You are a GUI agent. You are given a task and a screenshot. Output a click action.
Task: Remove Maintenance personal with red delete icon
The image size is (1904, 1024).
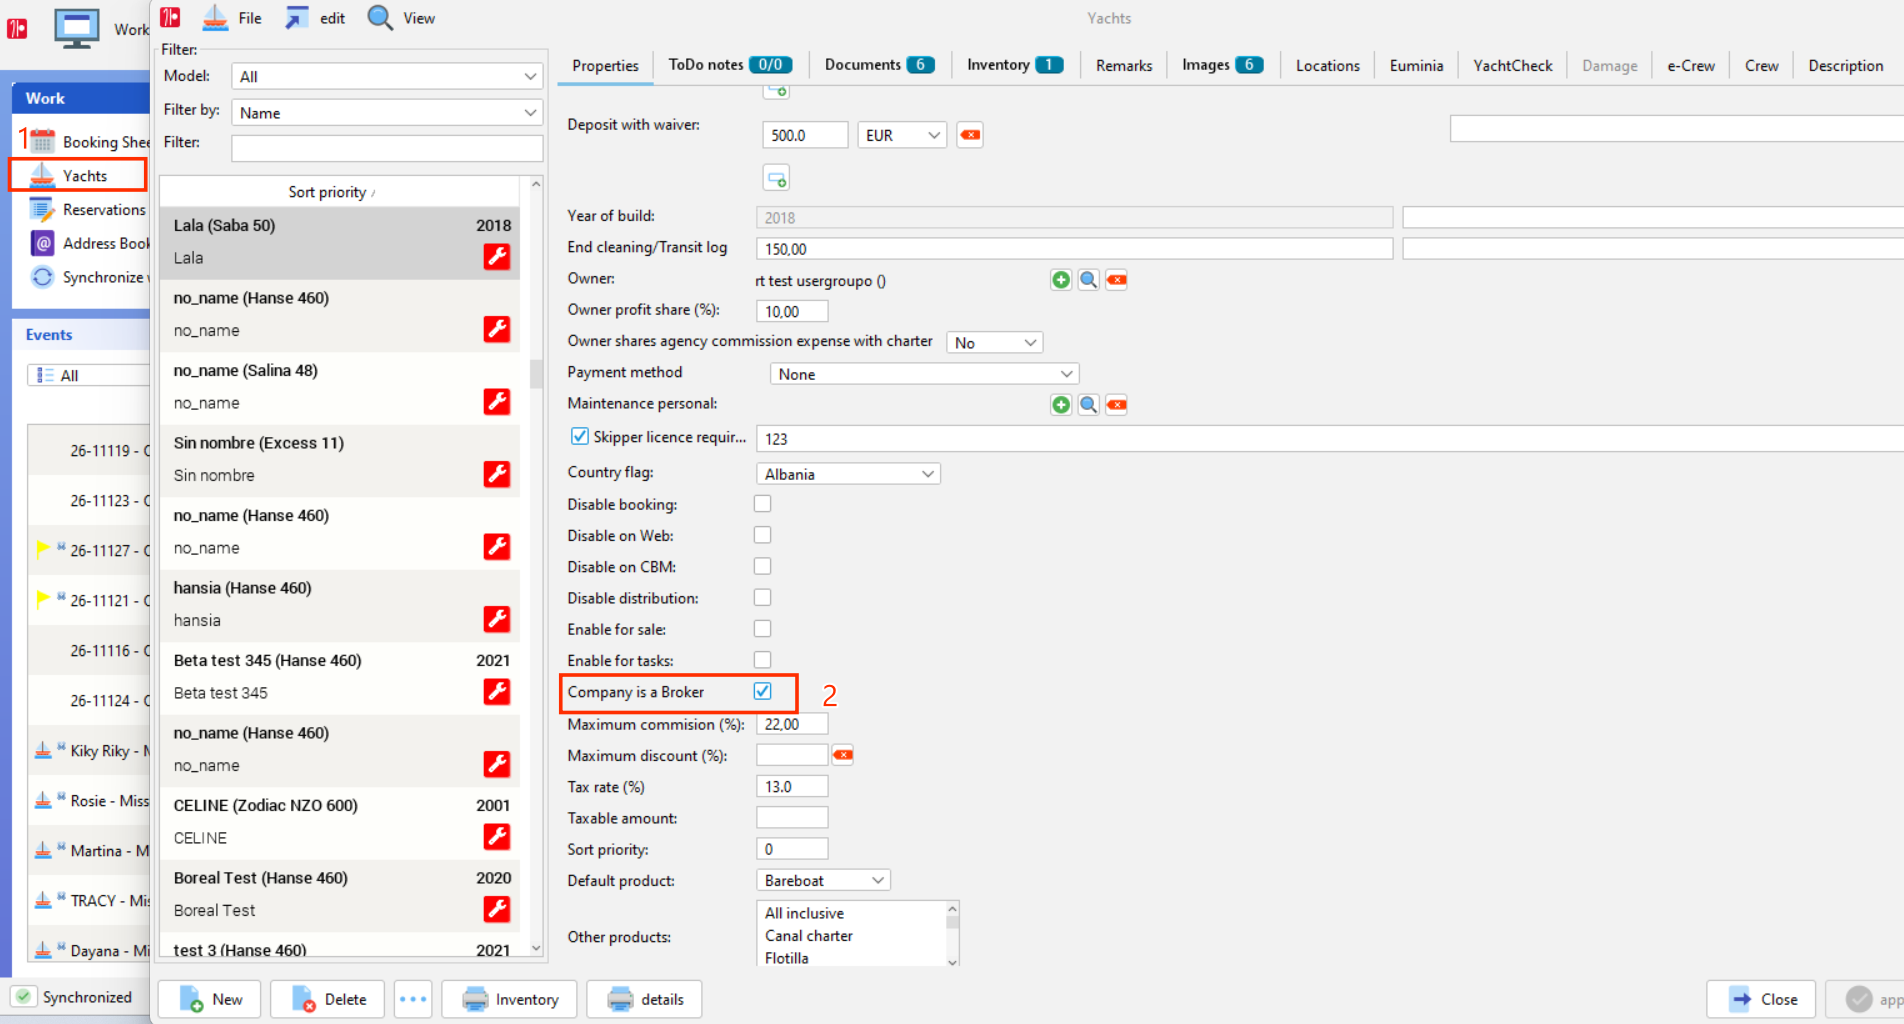tap(1117, 405)
